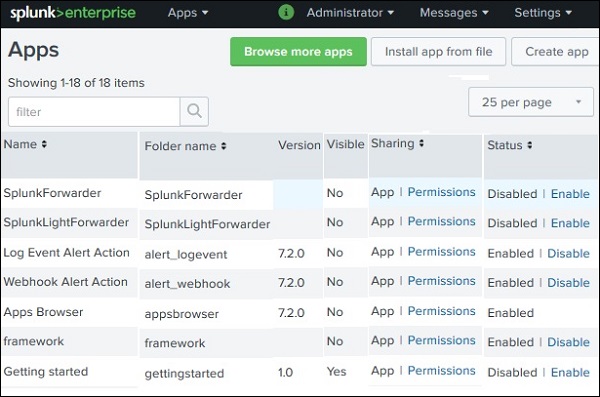
Task: Click Yes visible value for Getting started
Action: point(336,371)
